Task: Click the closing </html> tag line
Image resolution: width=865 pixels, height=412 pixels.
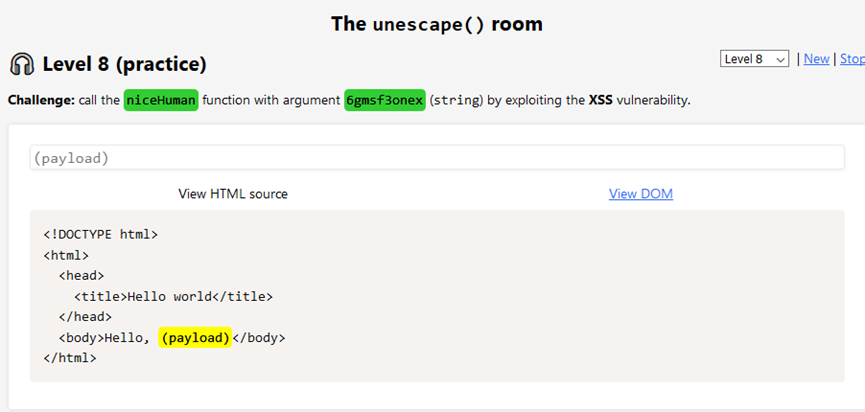Action: point(70,357)
